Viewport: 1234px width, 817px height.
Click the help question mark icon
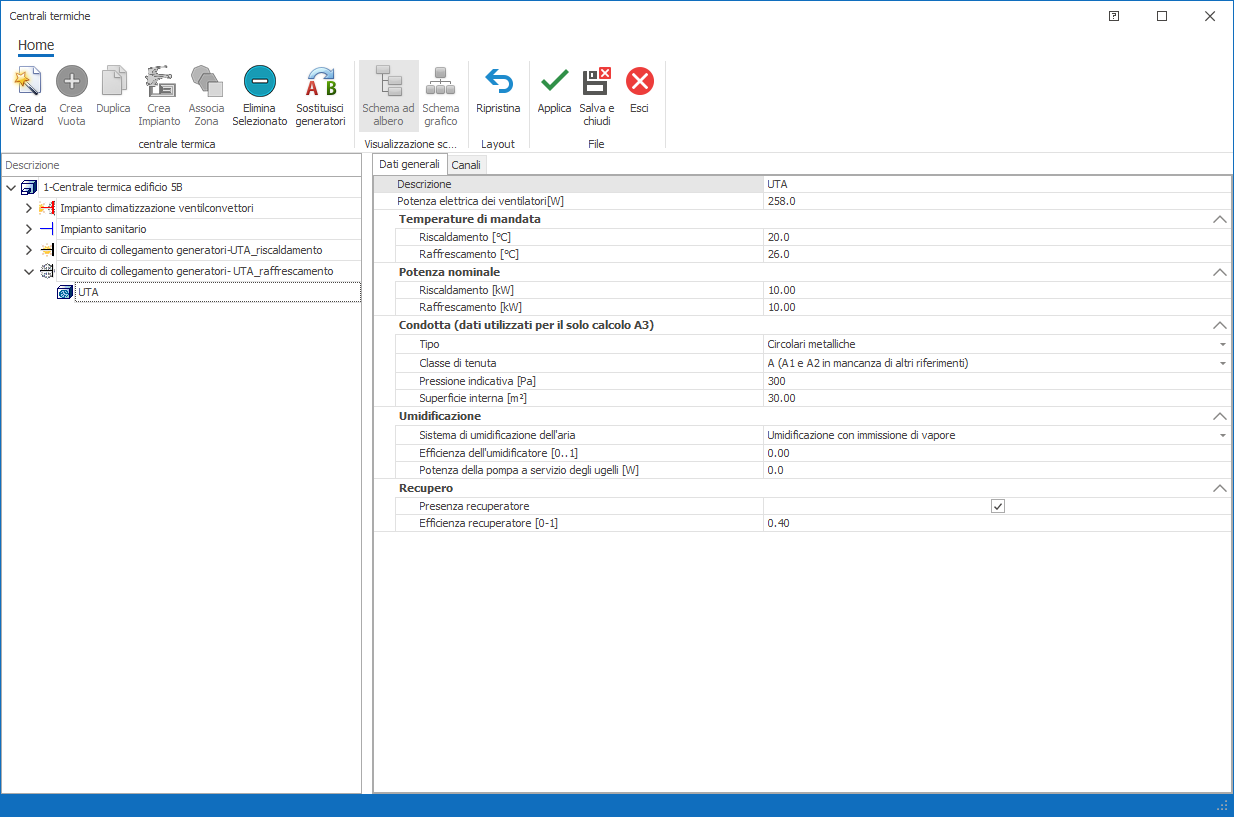(1114, 16)
